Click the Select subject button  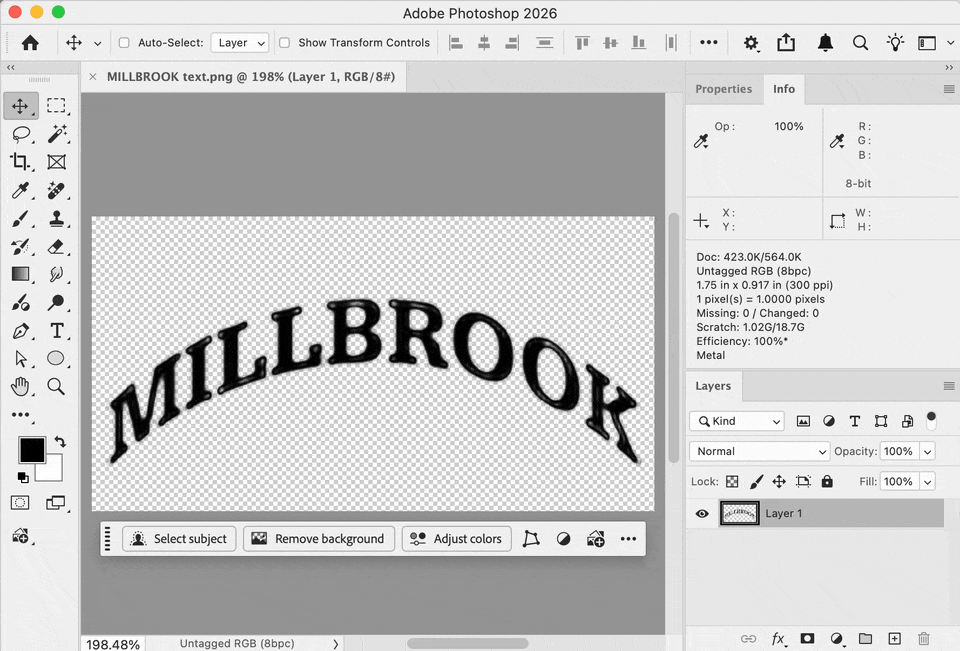coord(179,539)
